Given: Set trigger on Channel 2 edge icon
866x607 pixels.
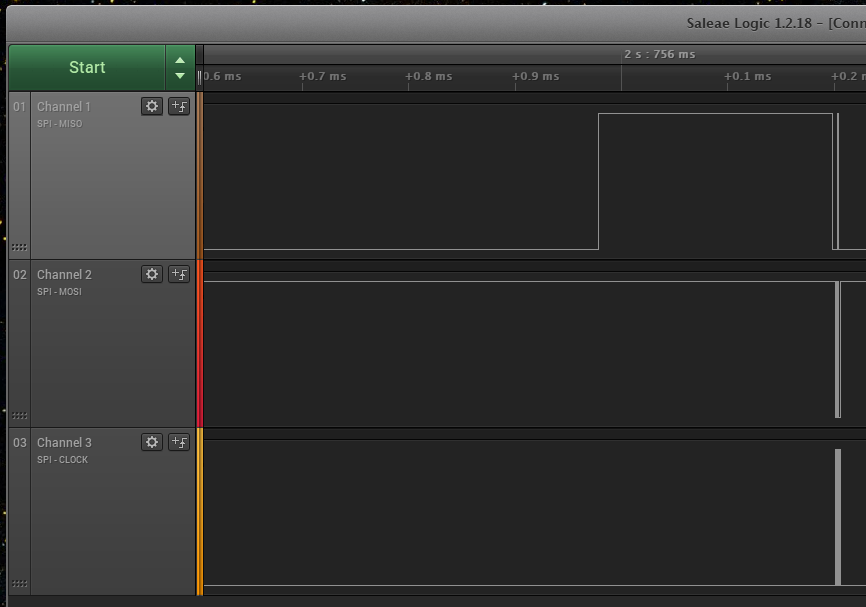Looking at the screenshot, I should pyautogui.click(x=179, y=274).
